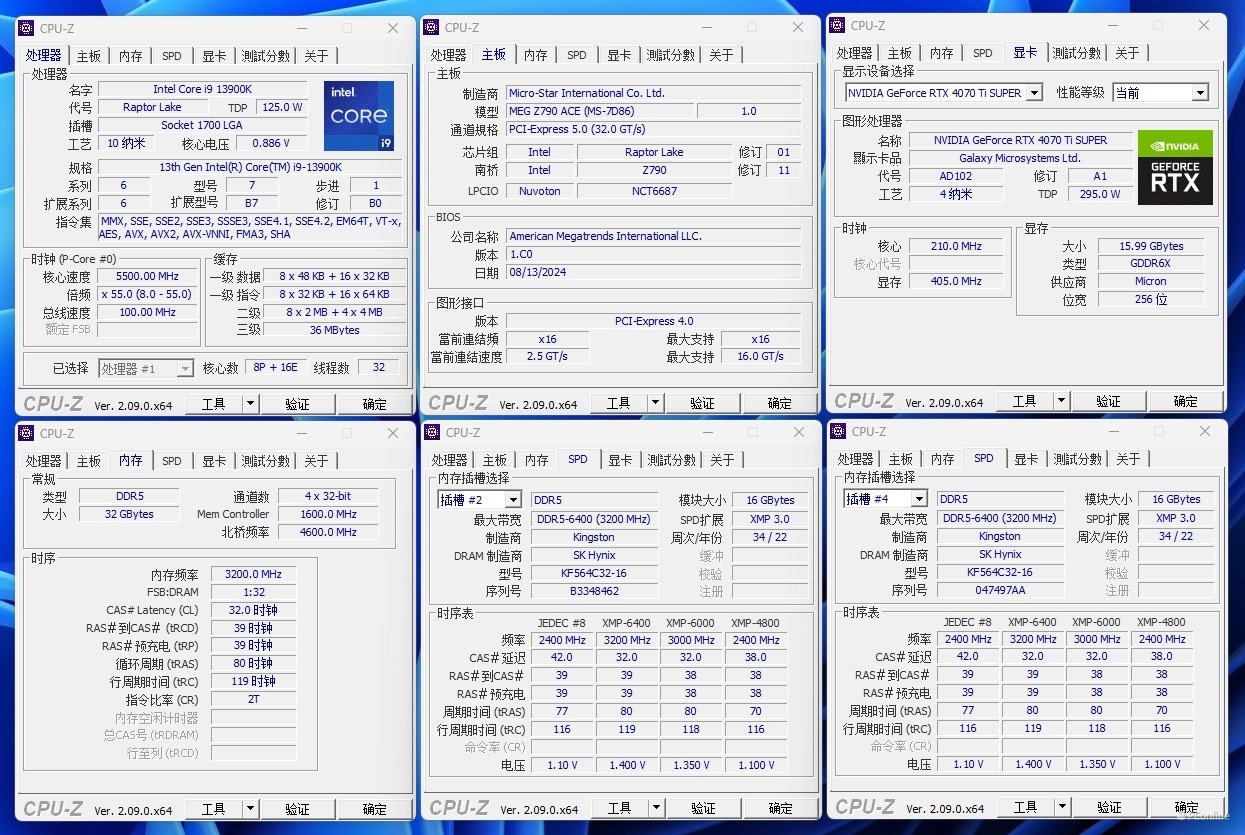1245x835 pixels.
Task: Click the BIOS date value 08/13/2024
Action: click(x=653, y=272)
